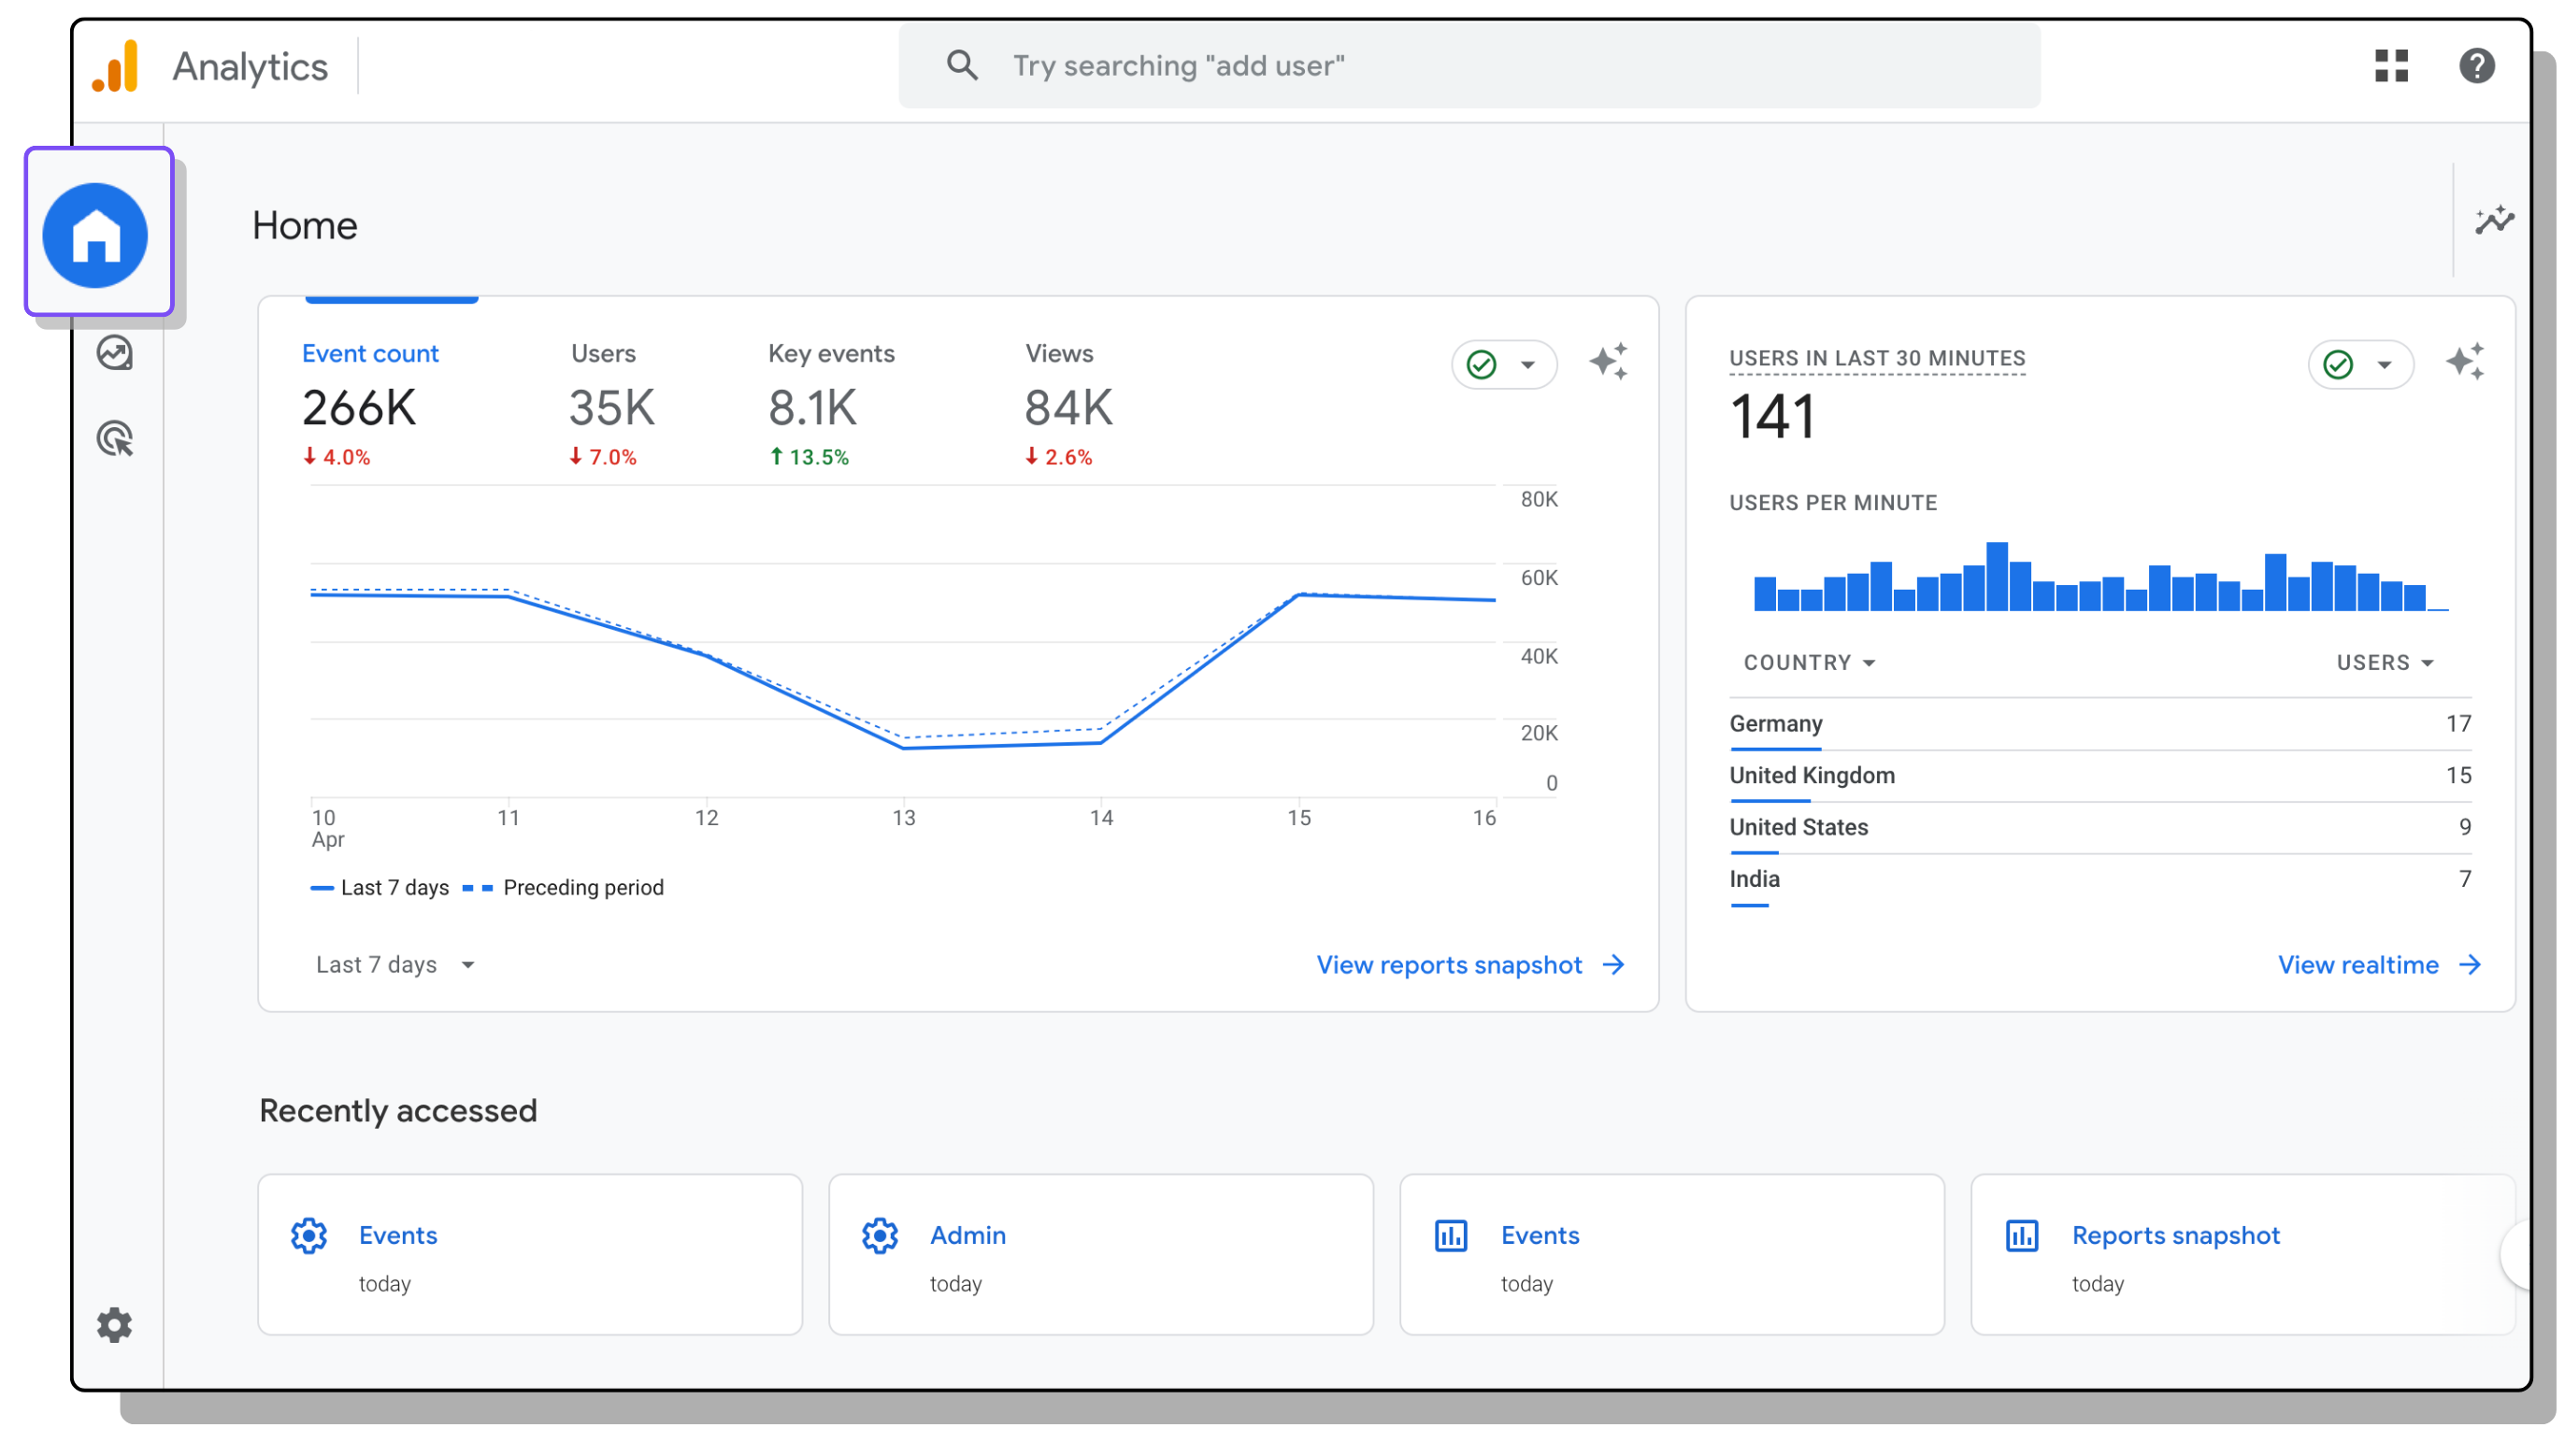2565x1456 pixels.
Task: Click the Help question mark icon
Action: pos(2475,66)
